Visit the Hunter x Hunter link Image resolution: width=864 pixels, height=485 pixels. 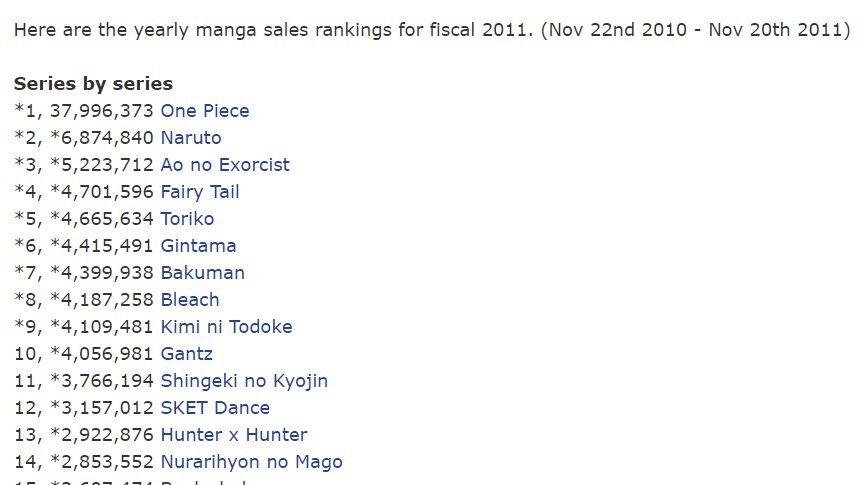click(233, 435)
